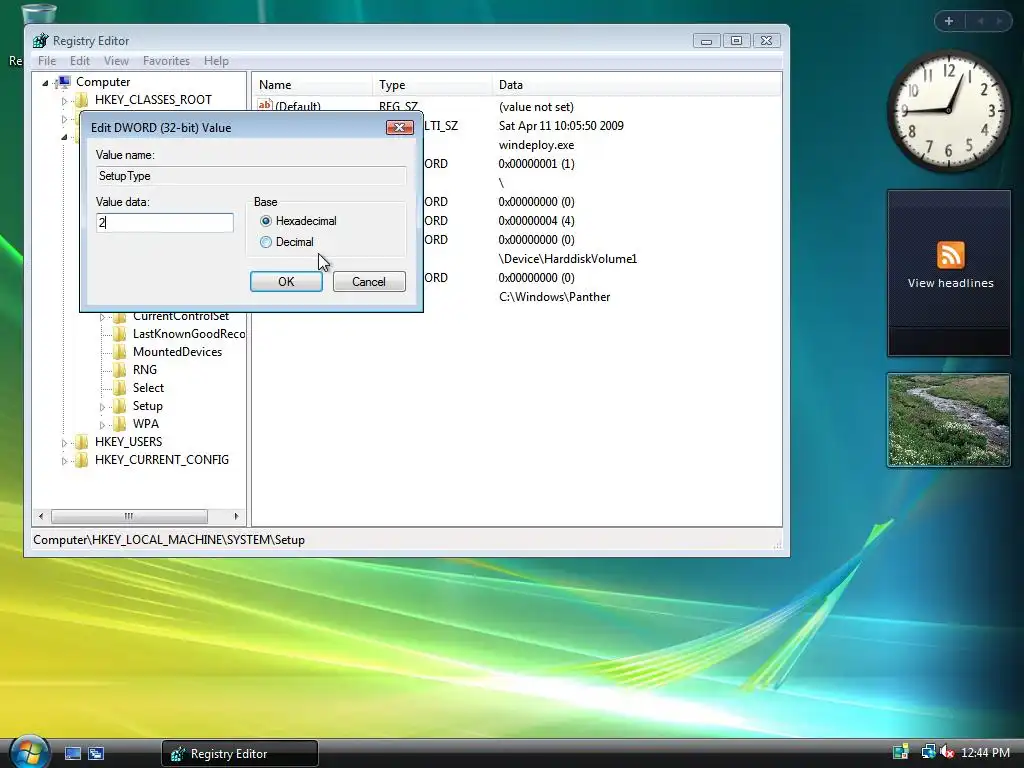This screenshot has width=1024, height=768.
Task: Open the Recycle Bin desktop icon
Action: 39,13
